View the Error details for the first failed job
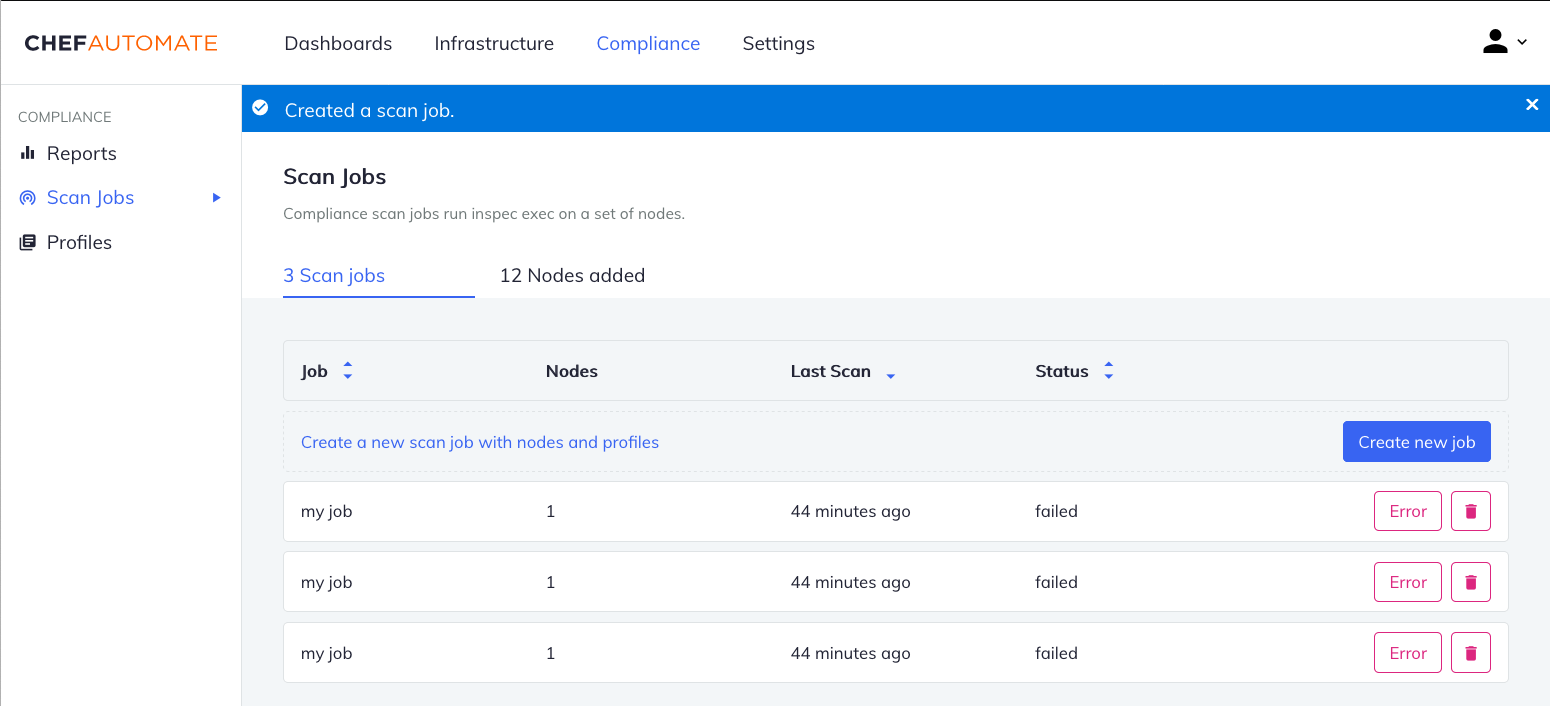Image resolution: width=1550 pixels, height=706 pixels. tap(1407, 510)
